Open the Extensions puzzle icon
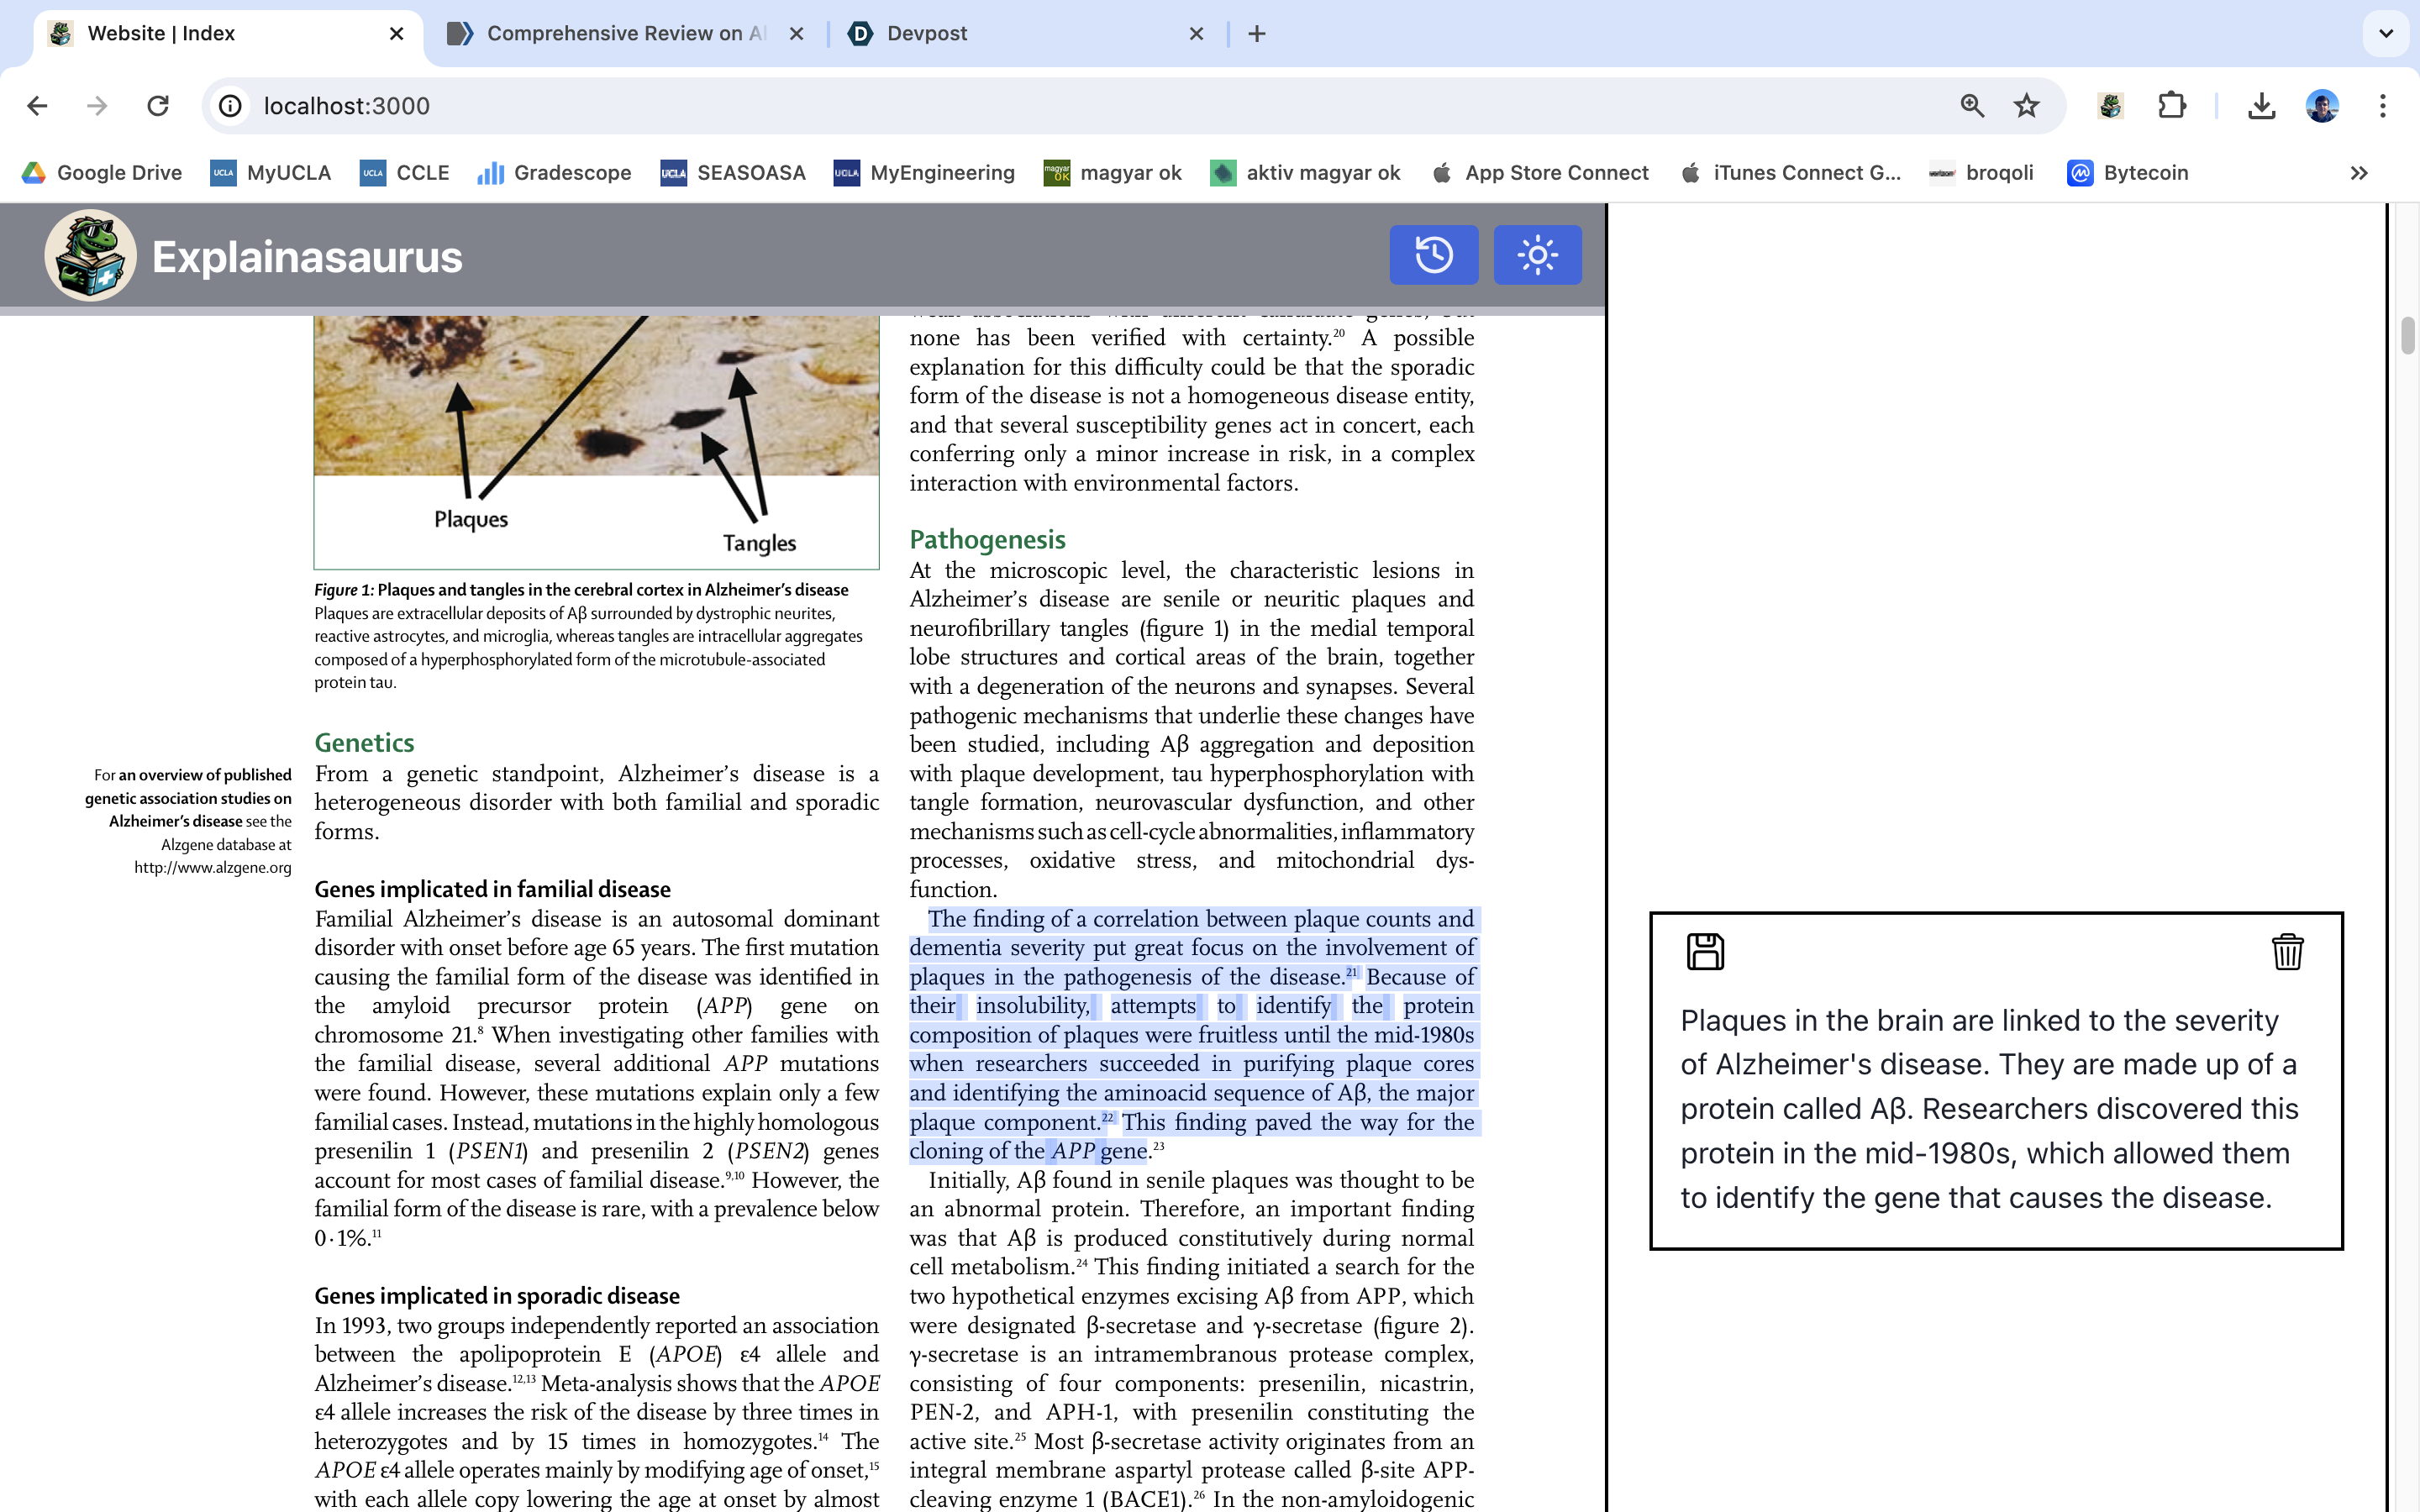2420x1512 pixels. point(2171,106)
